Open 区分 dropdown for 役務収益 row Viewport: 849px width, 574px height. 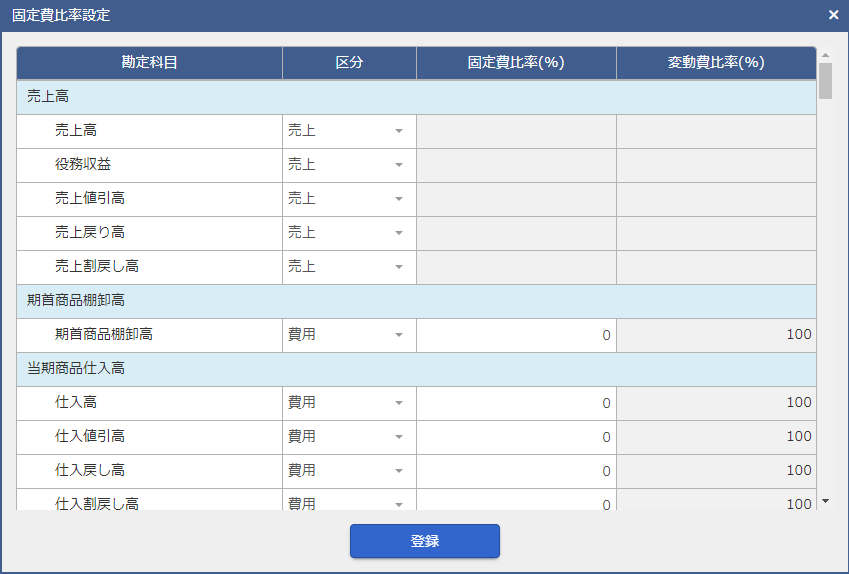tap(349, 165)
